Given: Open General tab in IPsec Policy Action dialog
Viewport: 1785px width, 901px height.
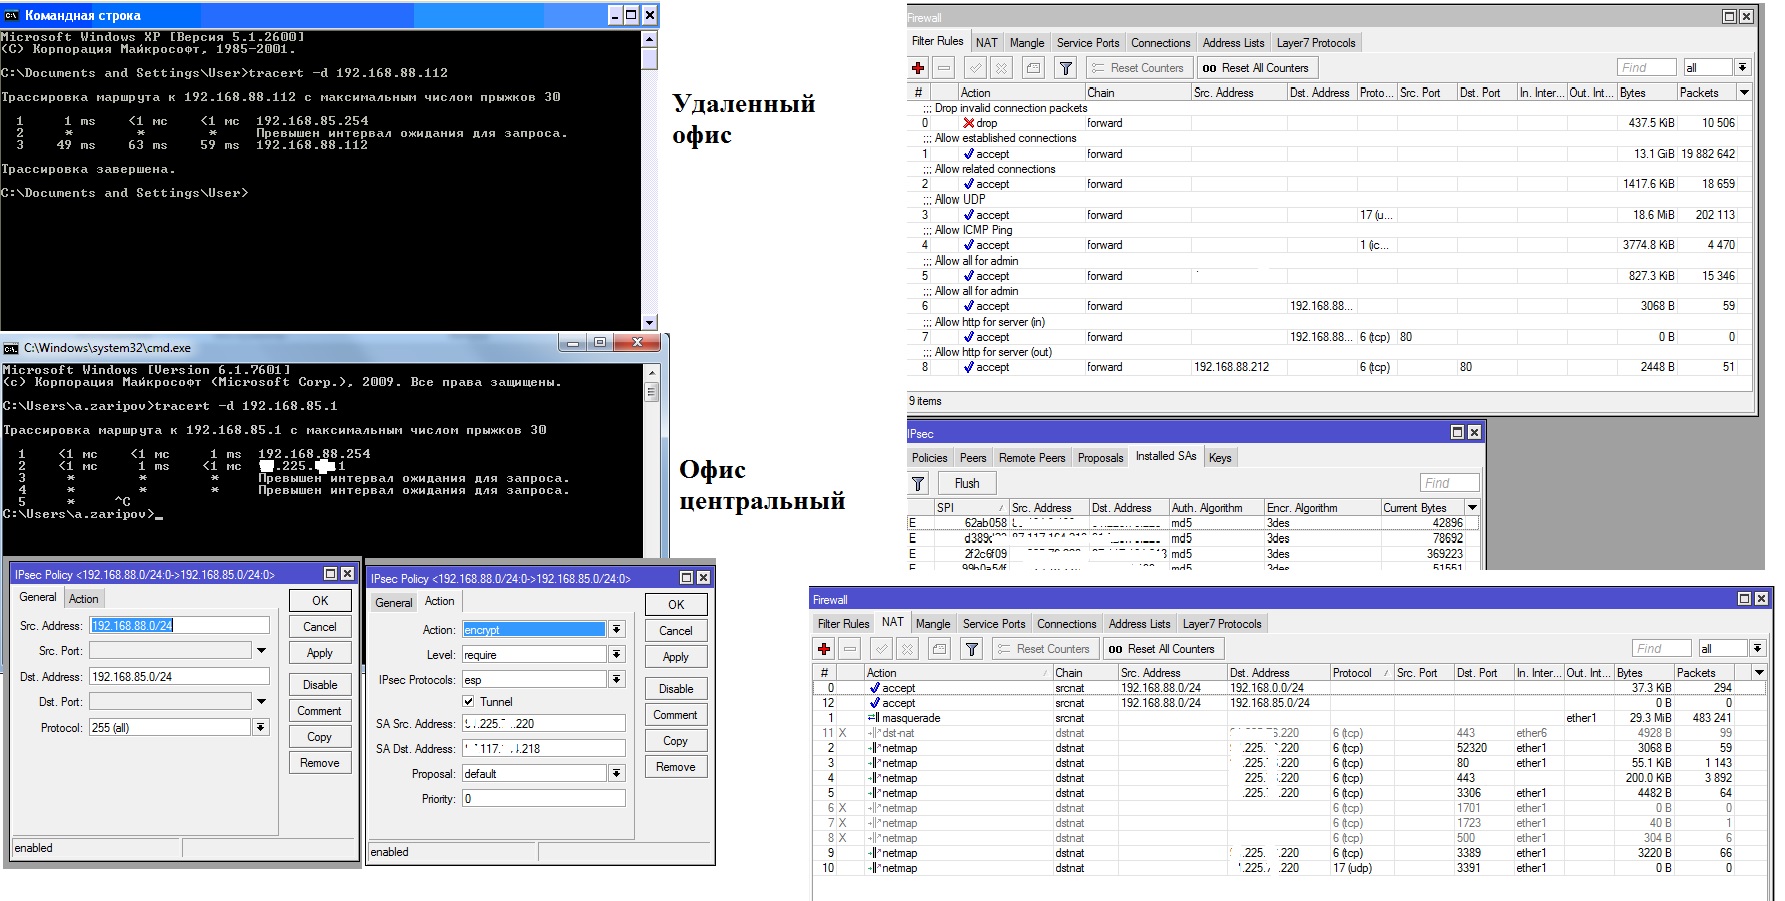Looking at the screenshot, I should 394,602.
